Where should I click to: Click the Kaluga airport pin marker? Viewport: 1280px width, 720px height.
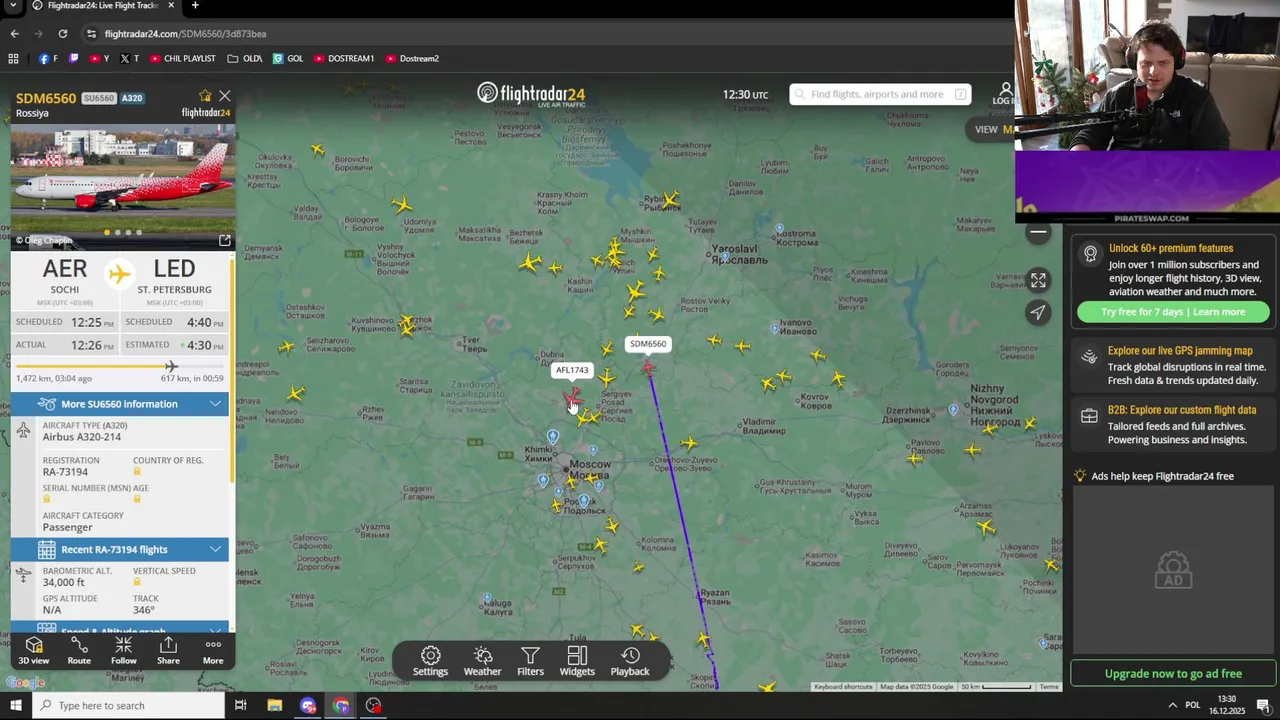click(x=487, y=600)
